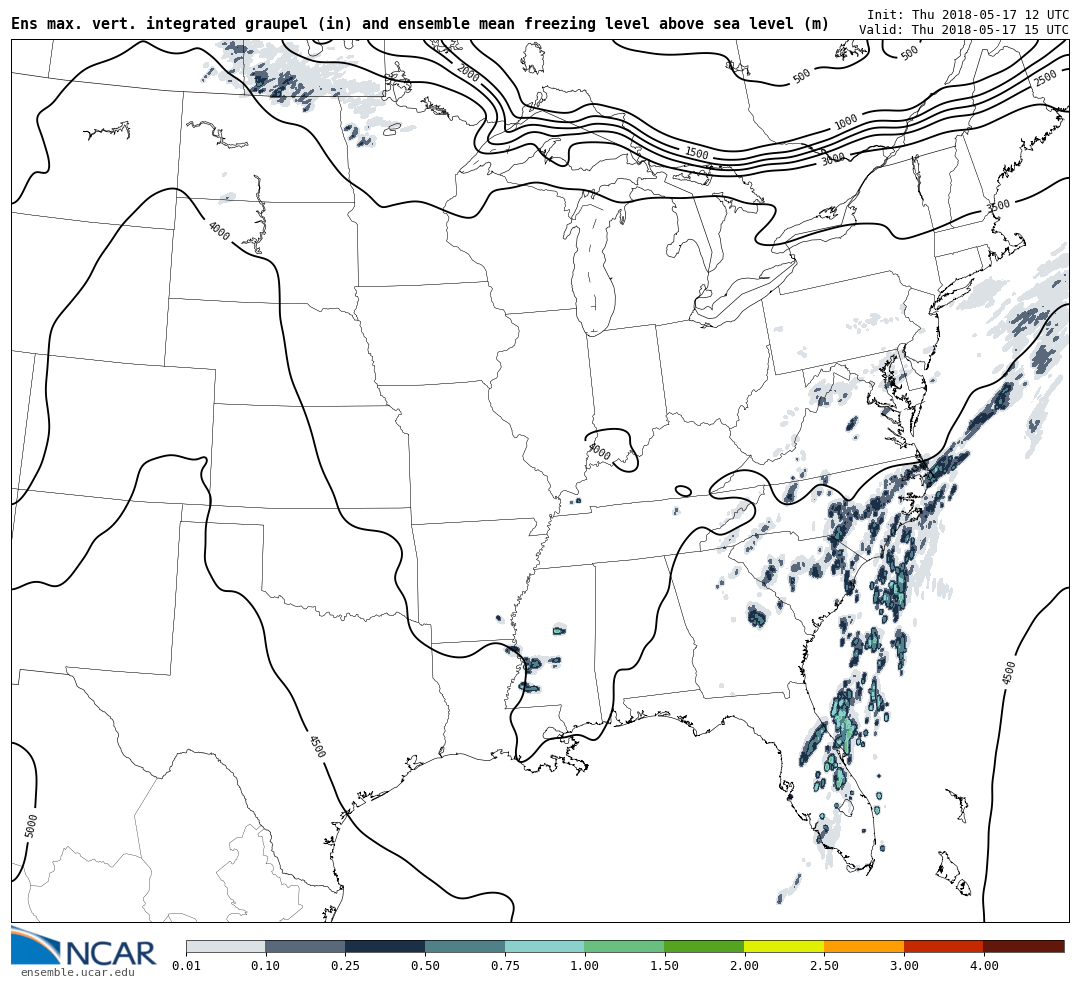The image size is (1080, 985).
Task: Select the red 3.00–4.00 legend swatch
Action: [x=944, y=946]
